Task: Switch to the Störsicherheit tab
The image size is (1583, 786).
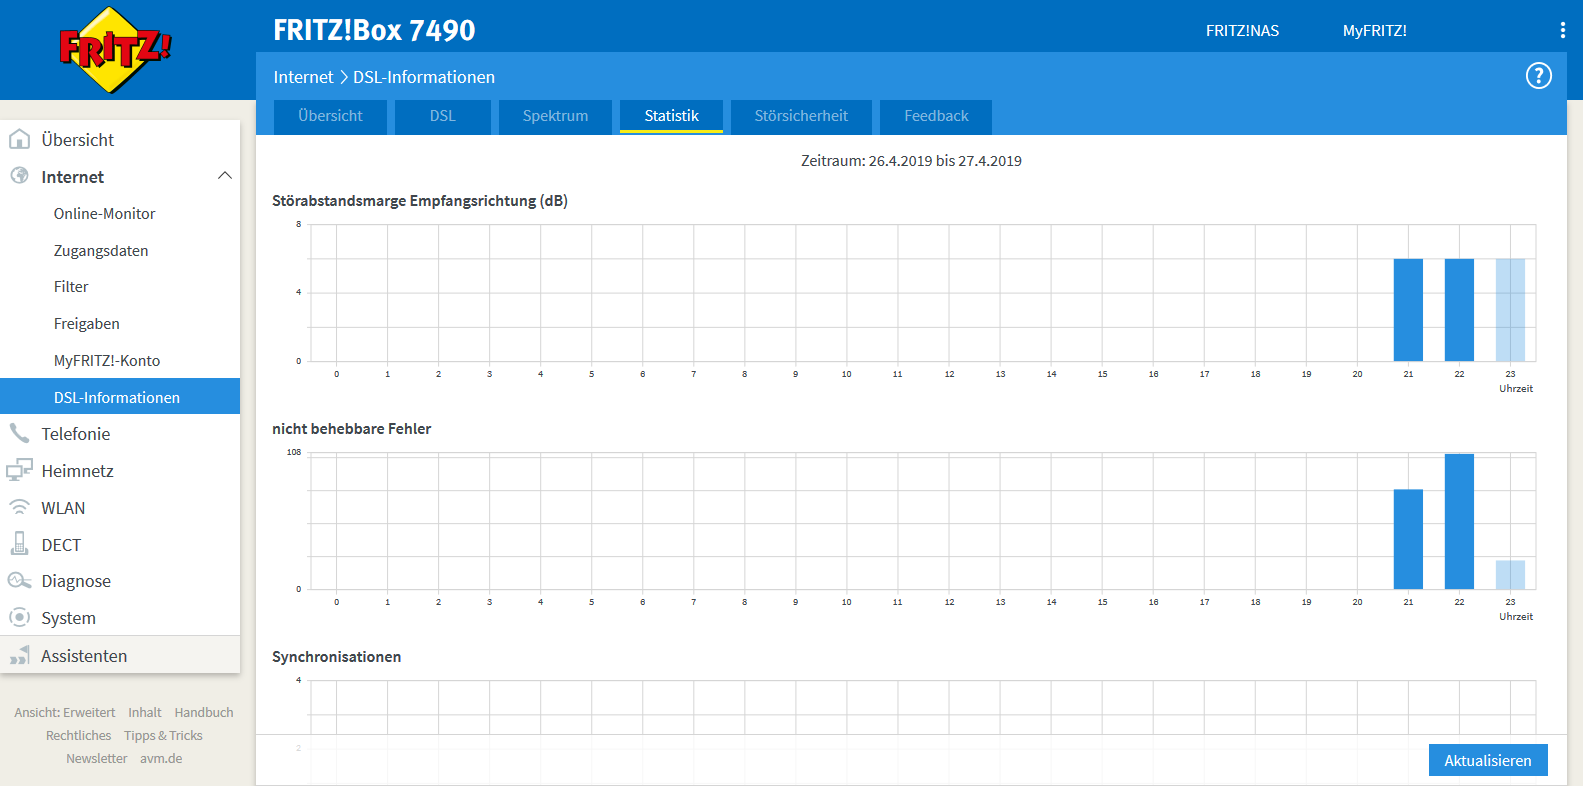Action: 801,116
